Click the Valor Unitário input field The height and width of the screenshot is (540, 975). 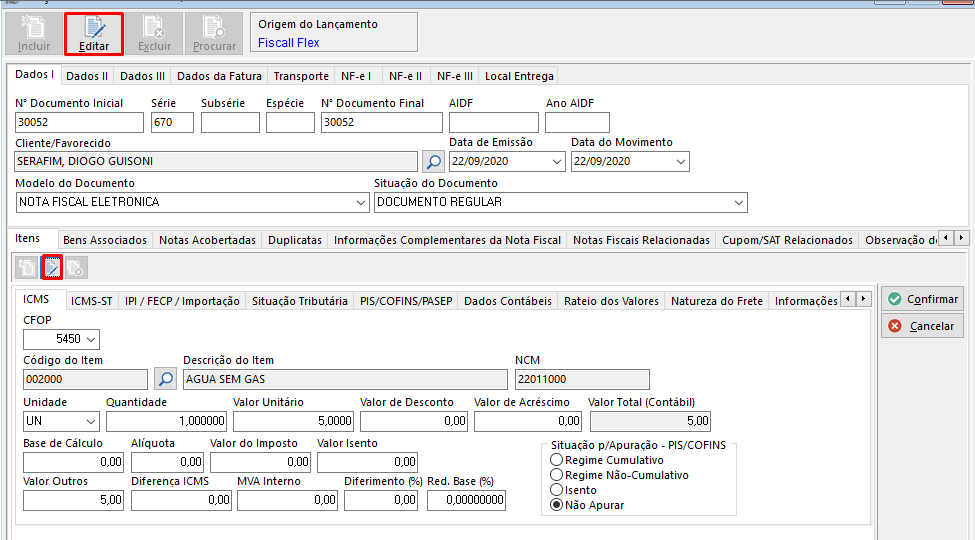tap(293, 421)
